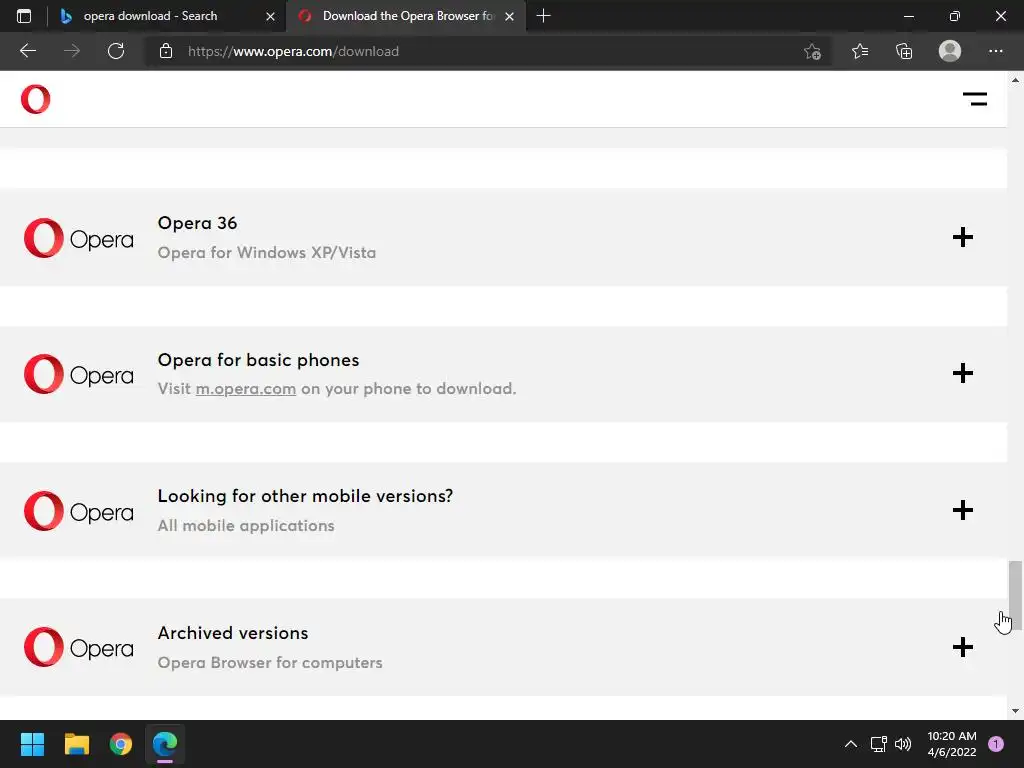Expand Opera for basic phones section
Screen dimensions: 1024x768
point(963,374)
